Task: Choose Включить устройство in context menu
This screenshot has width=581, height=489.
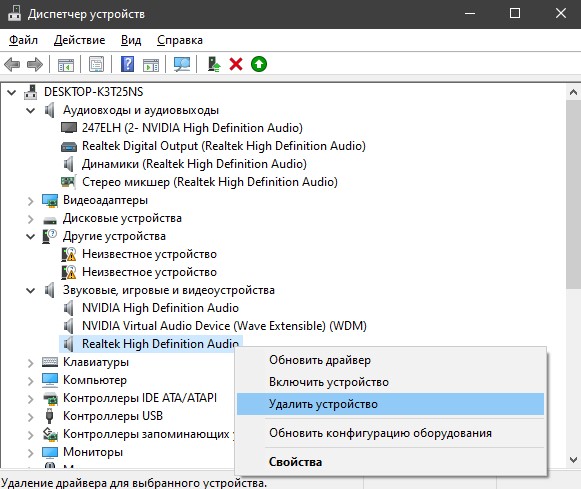Action: tap(391, 382)
